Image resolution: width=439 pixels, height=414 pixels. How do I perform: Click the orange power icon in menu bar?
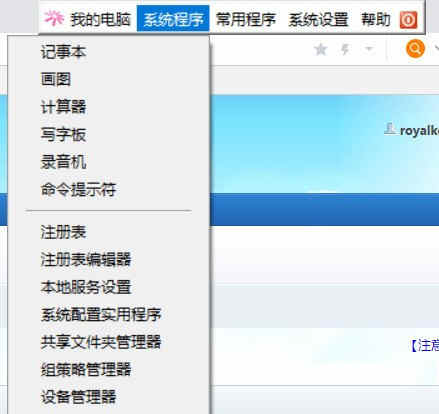408,20
